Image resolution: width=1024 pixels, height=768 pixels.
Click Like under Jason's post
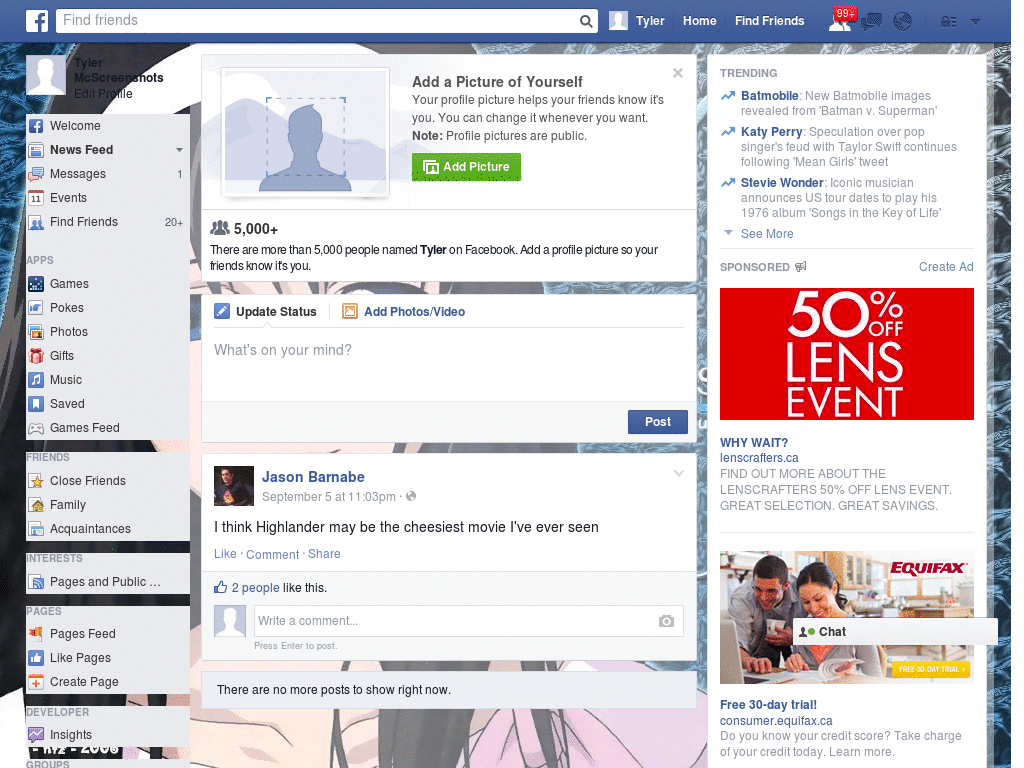225,554
